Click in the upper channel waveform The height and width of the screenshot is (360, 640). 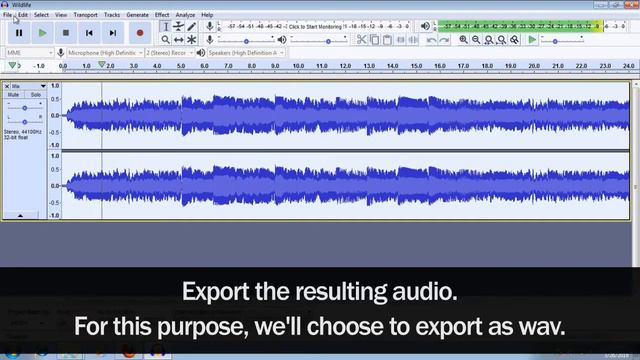click(345, 116)
